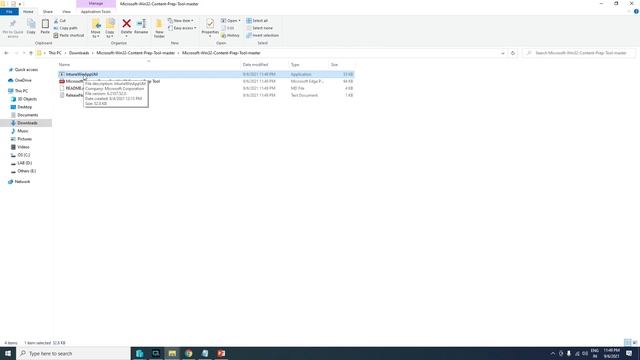Open the command prompt taskbar icon
The height and width of the screenshot is (360, 640).
click(156, 353)
